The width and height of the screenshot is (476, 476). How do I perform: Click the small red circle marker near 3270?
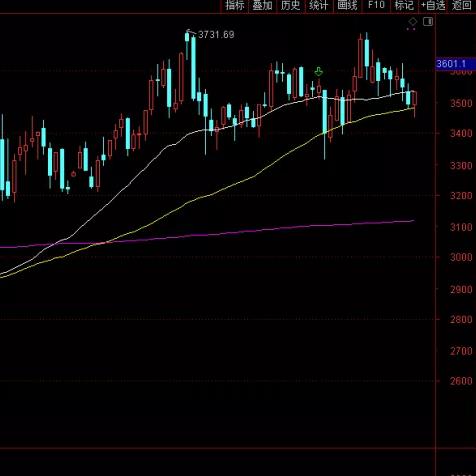tap(73, 174)
